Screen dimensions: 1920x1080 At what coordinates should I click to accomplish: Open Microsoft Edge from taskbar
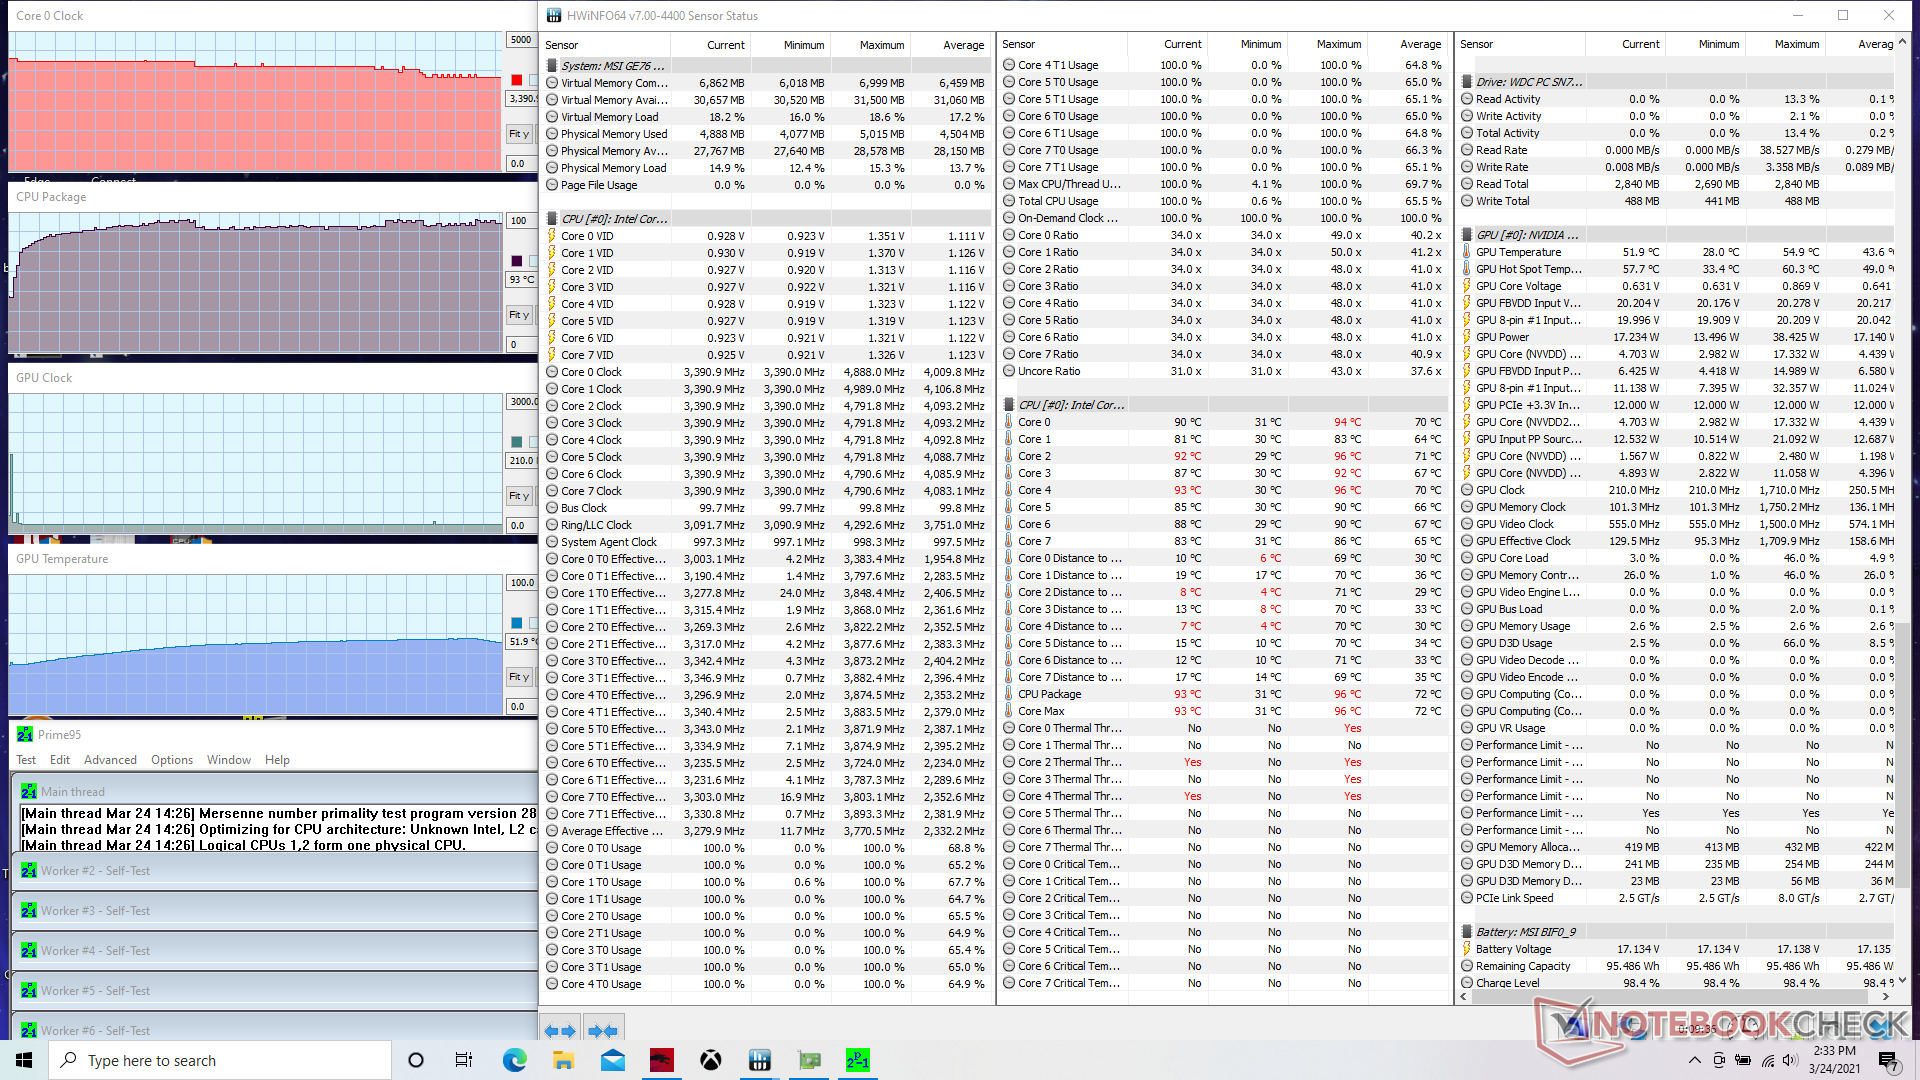point(514,1060)
